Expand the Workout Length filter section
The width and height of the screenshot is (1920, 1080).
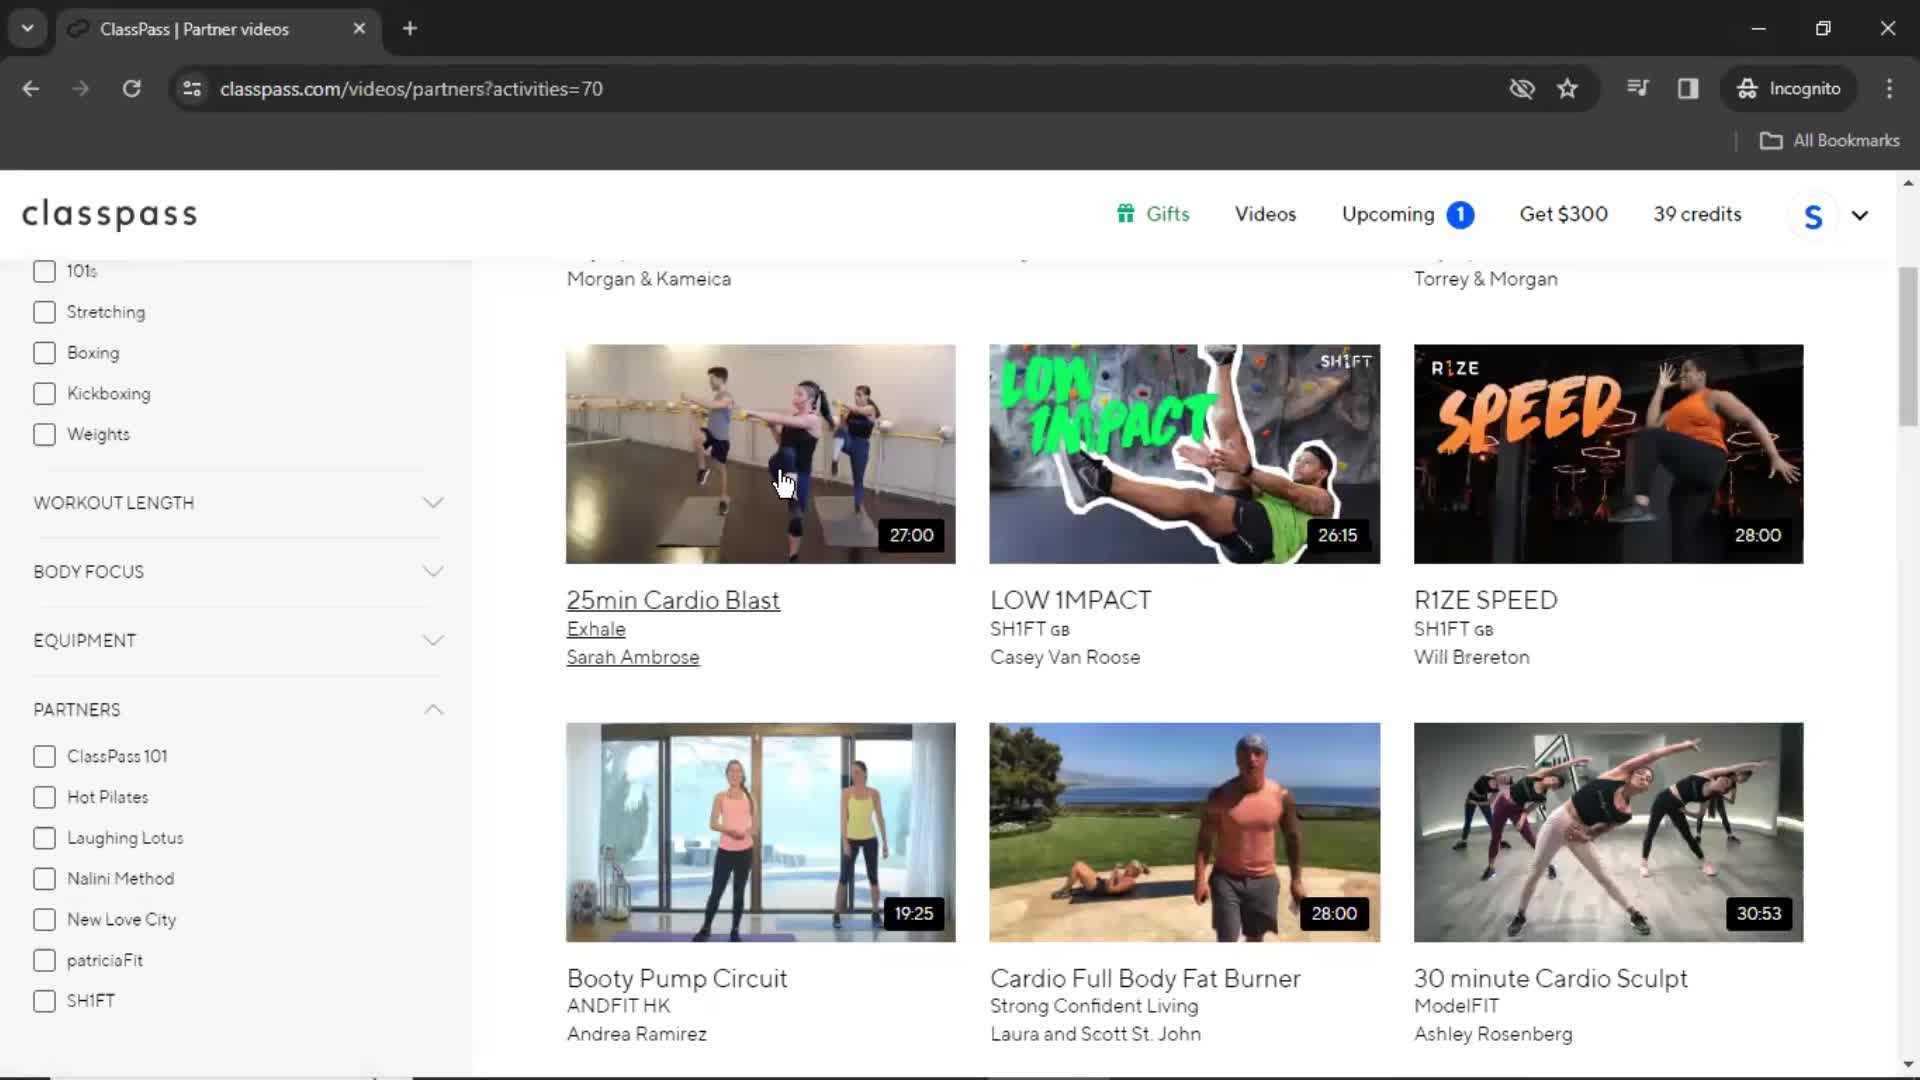238,503
